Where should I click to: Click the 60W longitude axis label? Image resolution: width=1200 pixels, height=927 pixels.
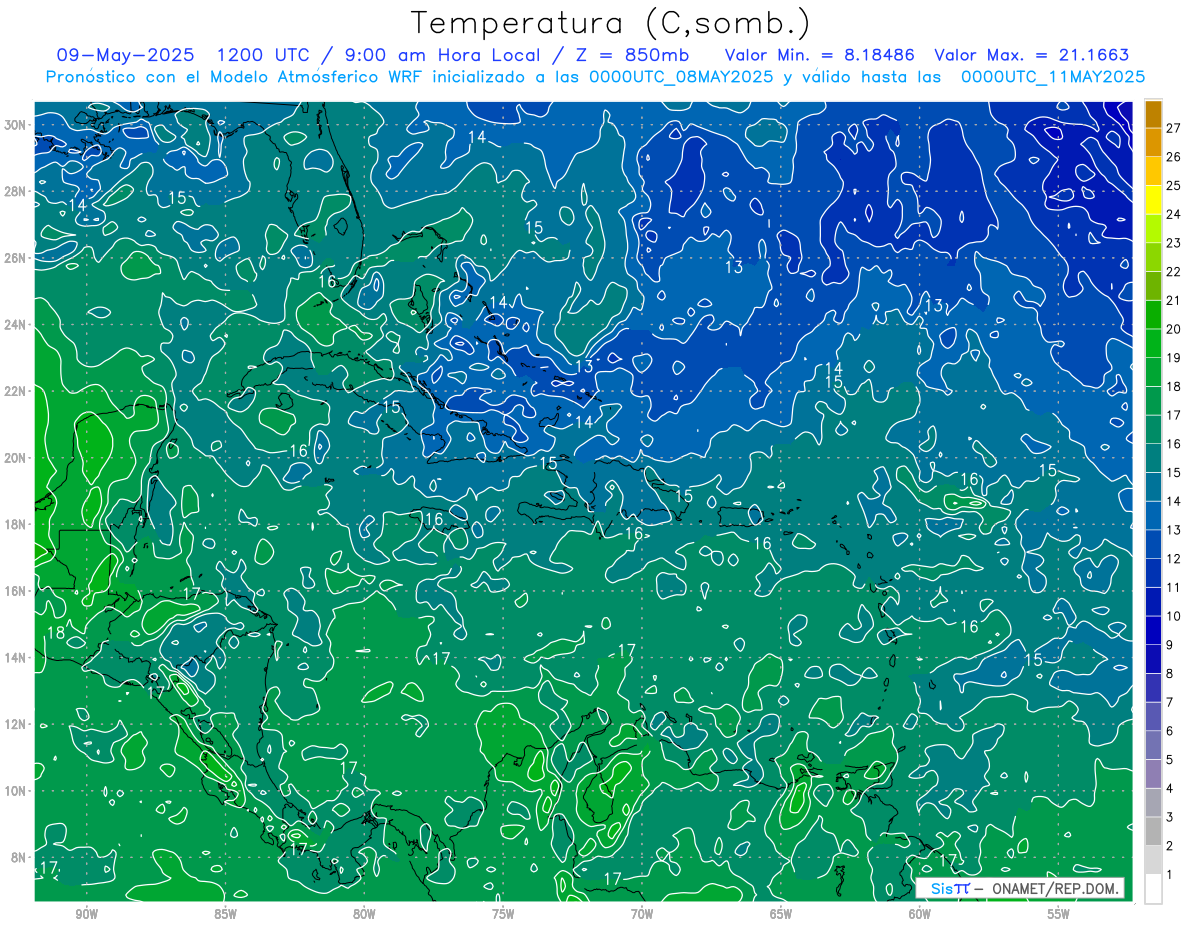920,914
